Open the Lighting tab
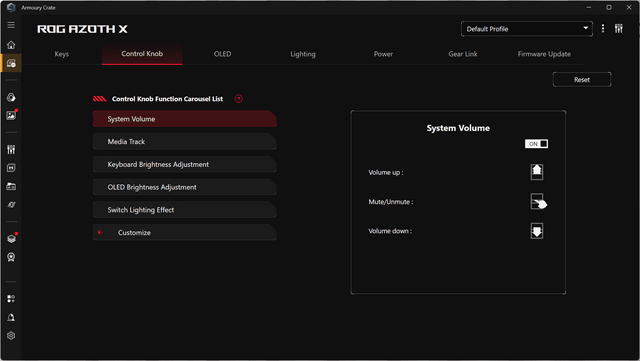640x361 pixels. pos(303,54)
